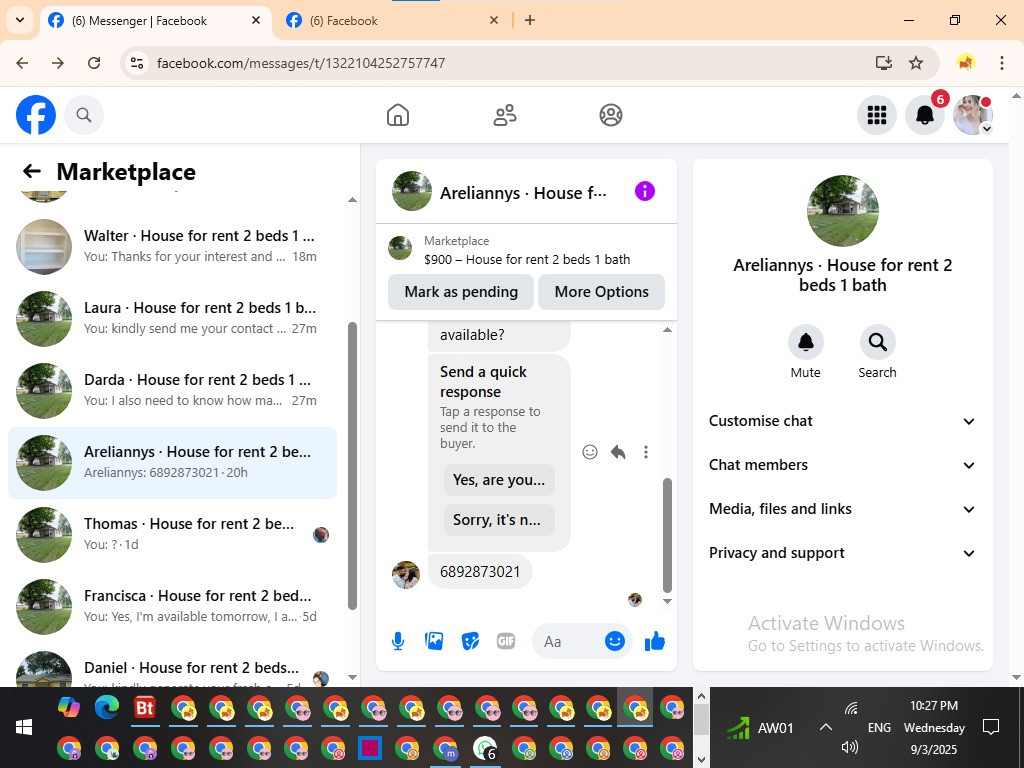Open message more options three dots
Viewport: 1024px width, 768px height.
(646, 452)
